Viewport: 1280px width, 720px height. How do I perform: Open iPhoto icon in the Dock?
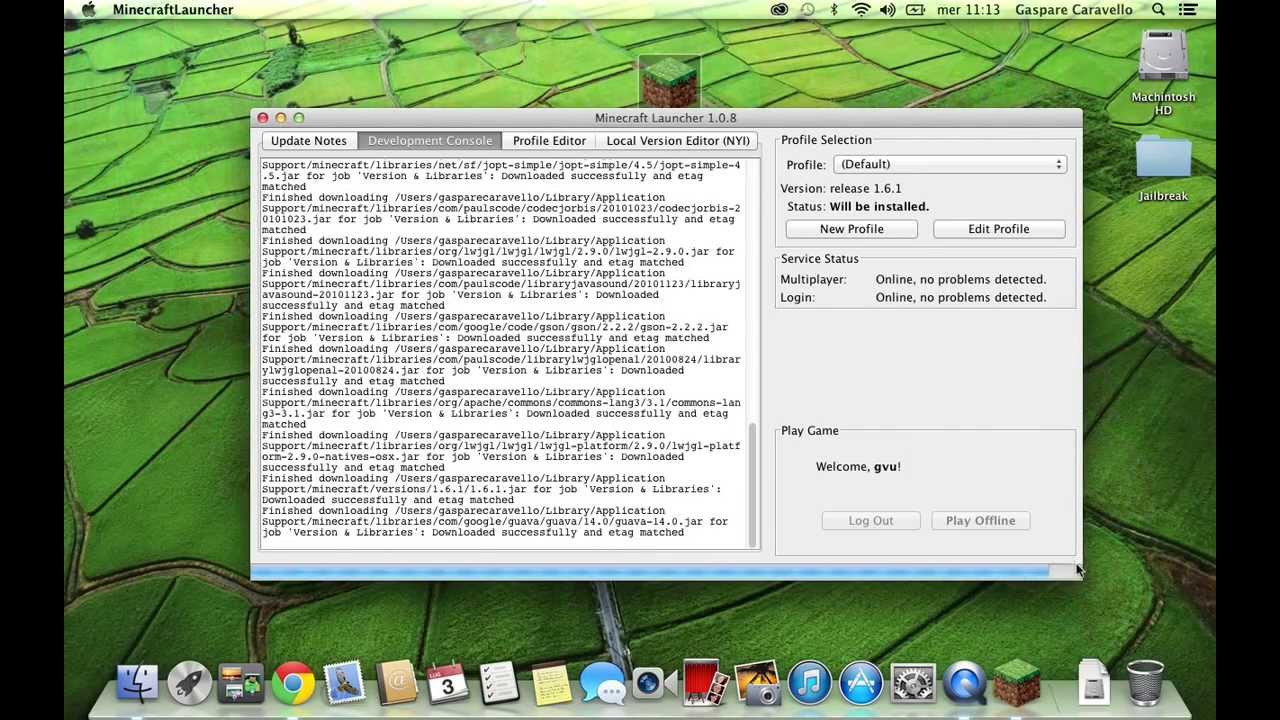(758, 683)
